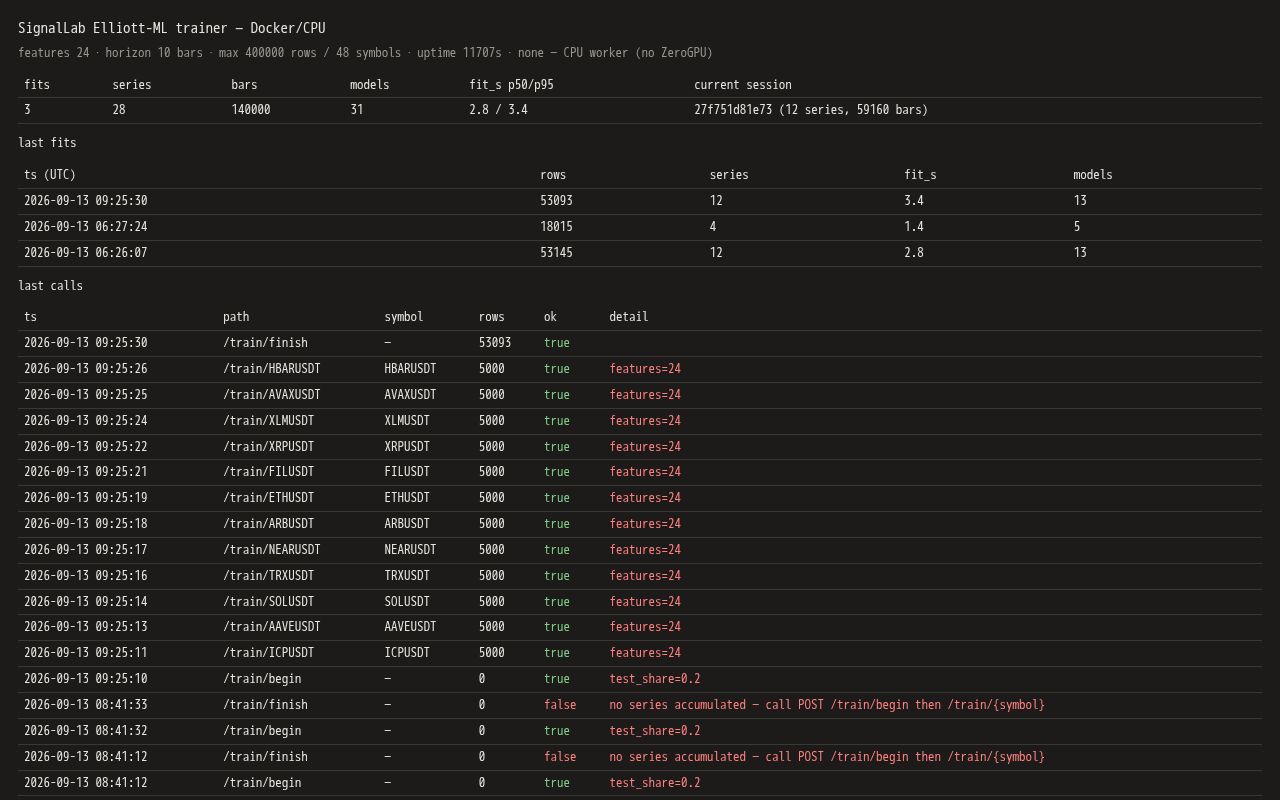Select the current session id 27f751d81e73 text
This screenshot has width=1280, height=800.
tap(733, 110)
